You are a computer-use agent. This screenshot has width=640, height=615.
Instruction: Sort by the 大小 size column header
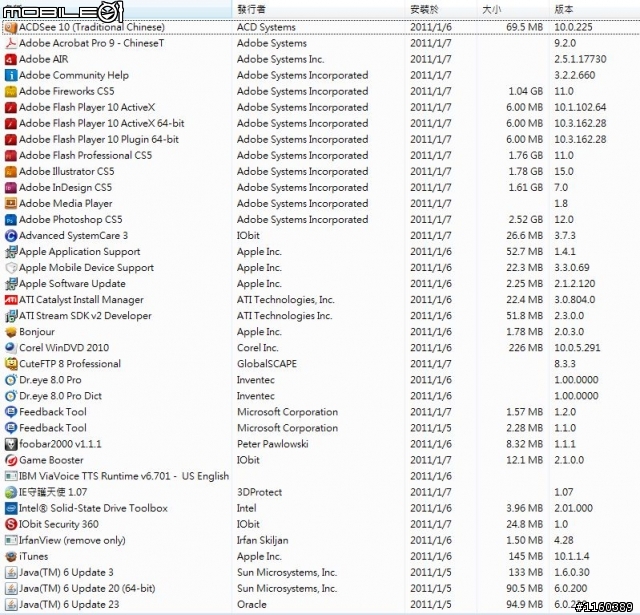click(x=491, y=9)
